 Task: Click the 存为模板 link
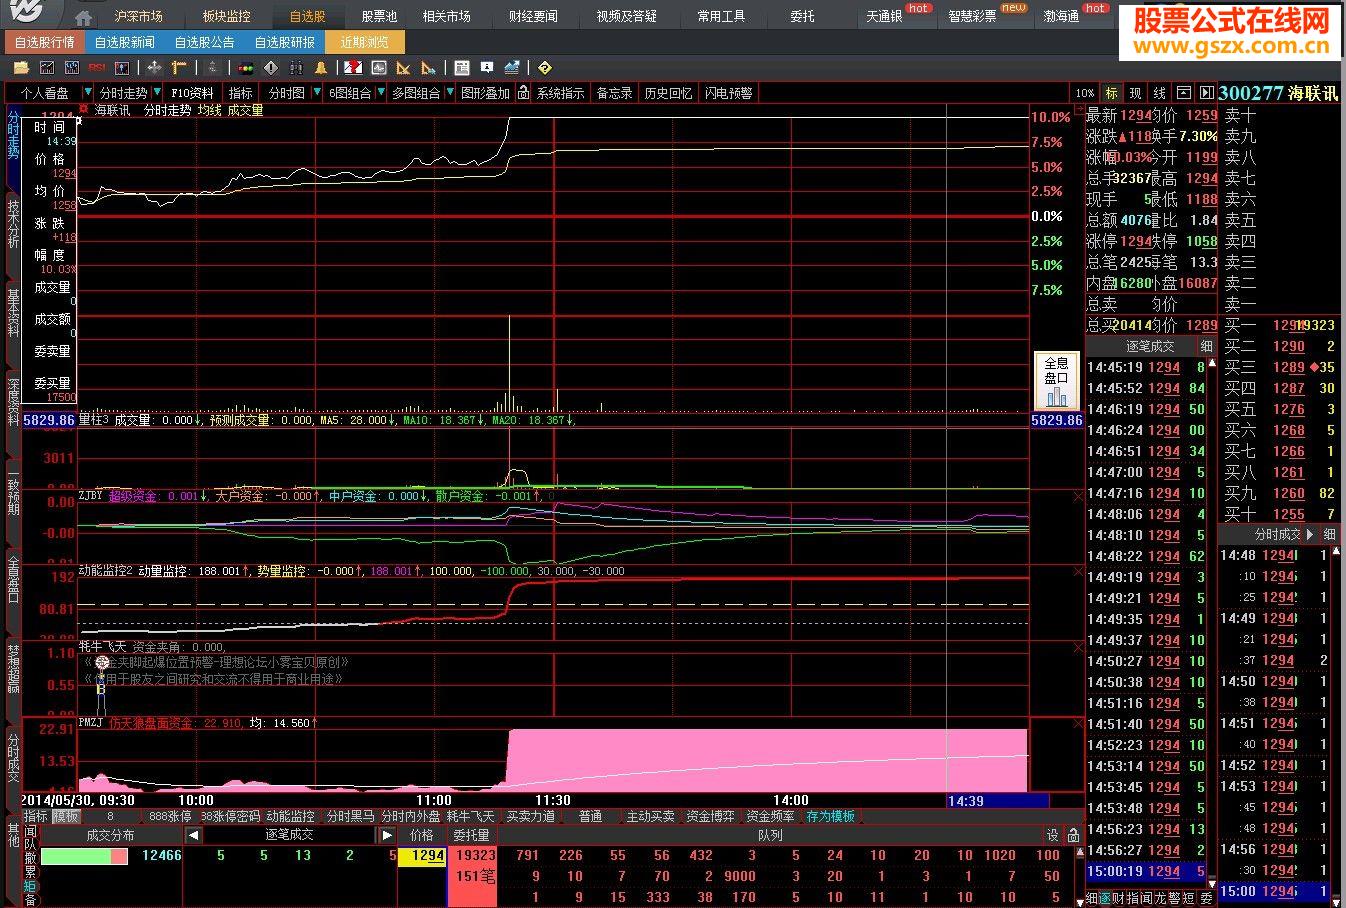[x=830, y=817]
